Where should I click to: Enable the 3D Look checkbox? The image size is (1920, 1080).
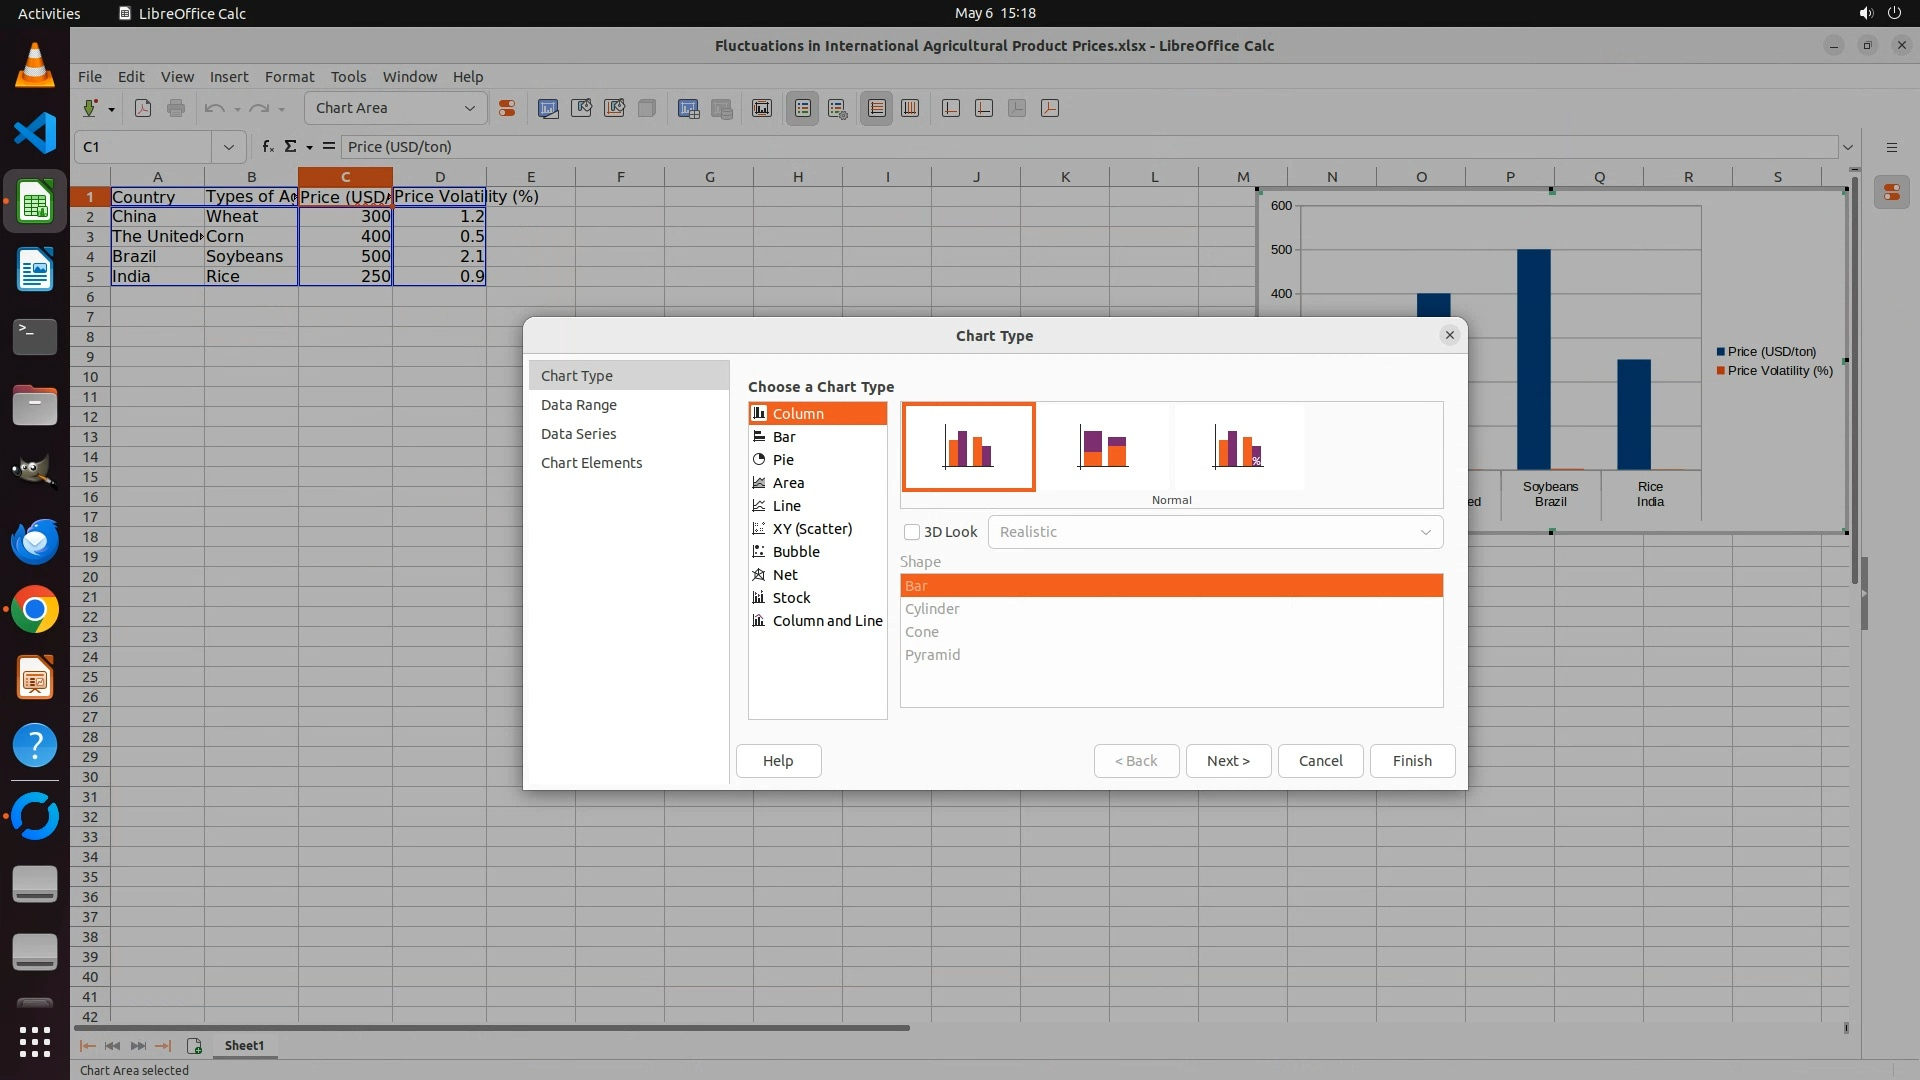[x=912, y=532]
